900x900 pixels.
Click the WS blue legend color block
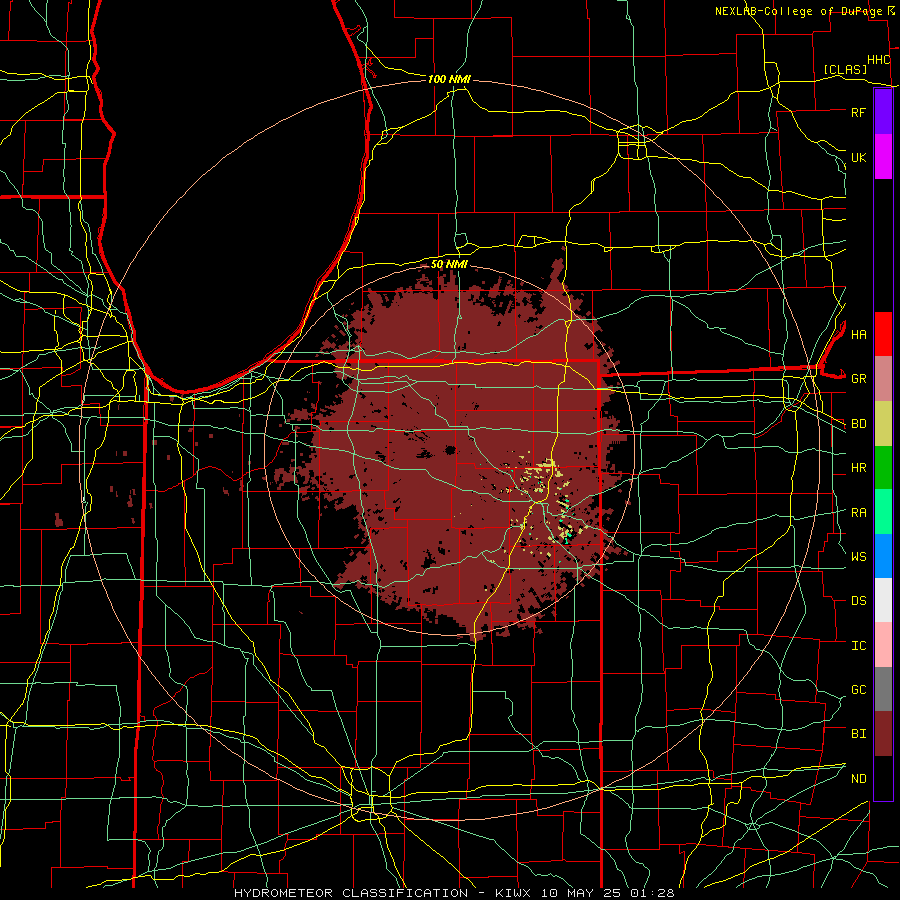point(883,556)
